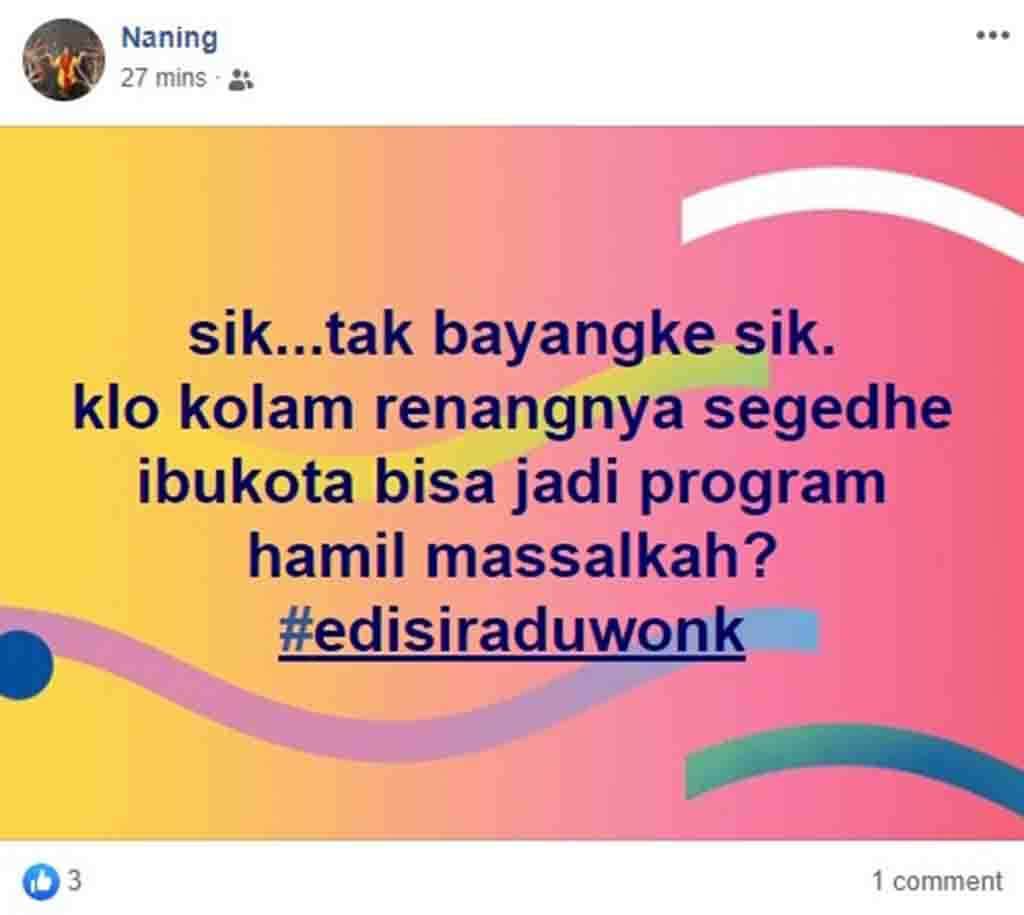Click the blue thumbs-up reaction icon
This screenshot has height=915, width=1024.
[41, 881]
